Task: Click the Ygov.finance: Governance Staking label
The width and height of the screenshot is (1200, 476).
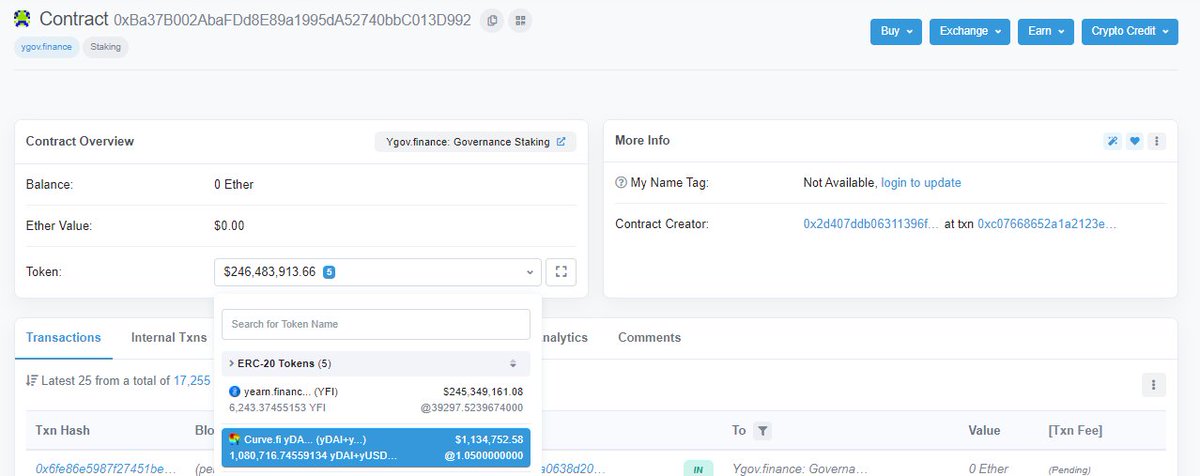Action: 468,142
